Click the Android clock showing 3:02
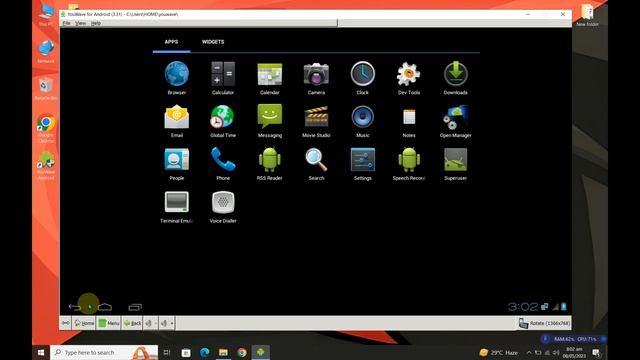The height and width of the screenshot is (360, 640). (x=523, y=307)
